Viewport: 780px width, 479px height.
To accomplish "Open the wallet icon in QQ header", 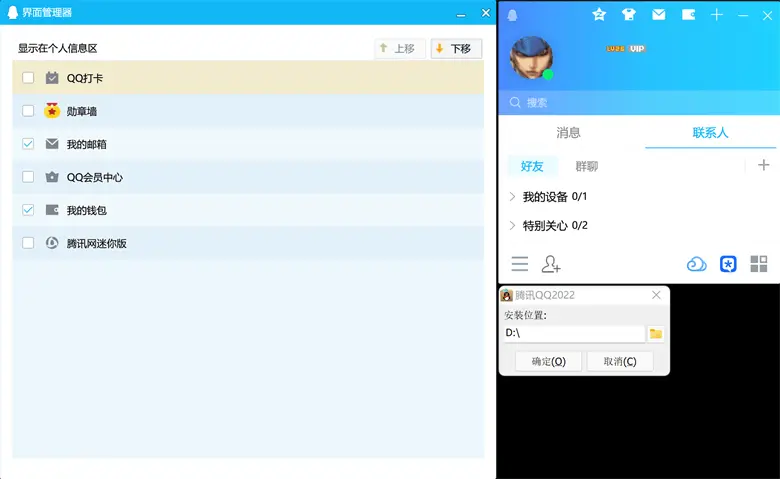I will (688, 15).
